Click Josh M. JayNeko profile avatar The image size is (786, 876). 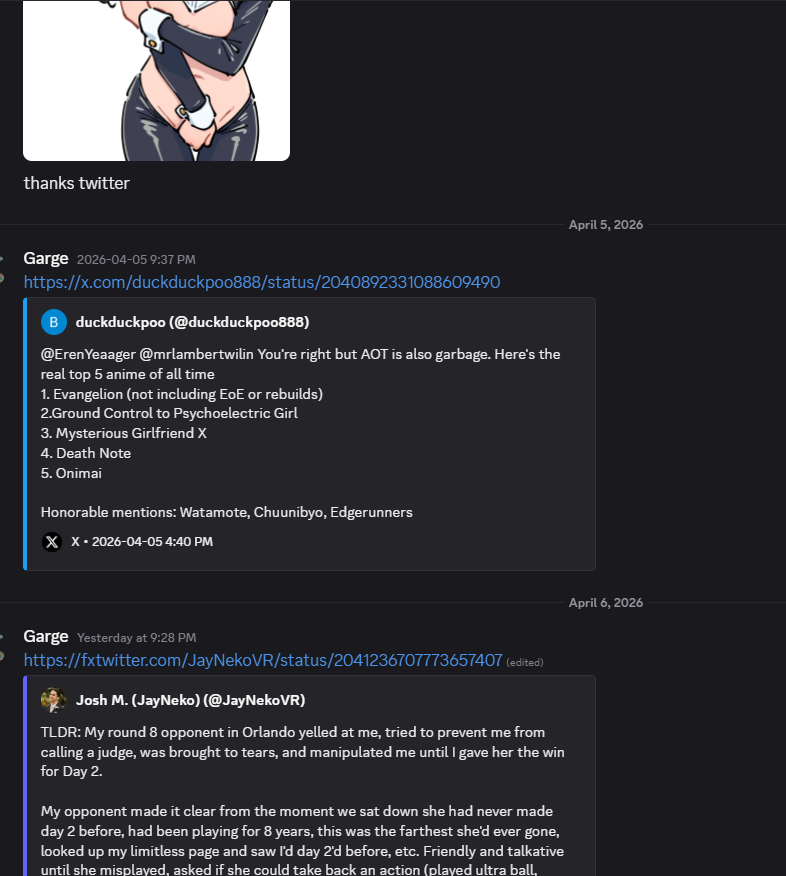point(54,700)
